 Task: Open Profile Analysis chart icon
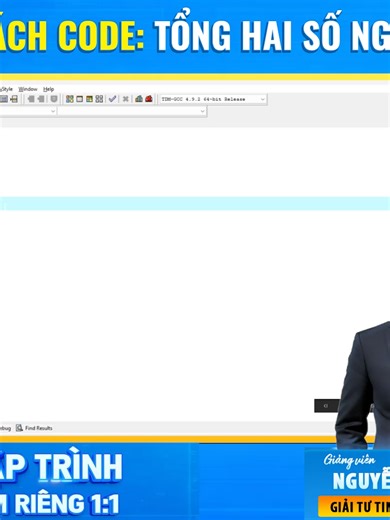tap(139, 99)
